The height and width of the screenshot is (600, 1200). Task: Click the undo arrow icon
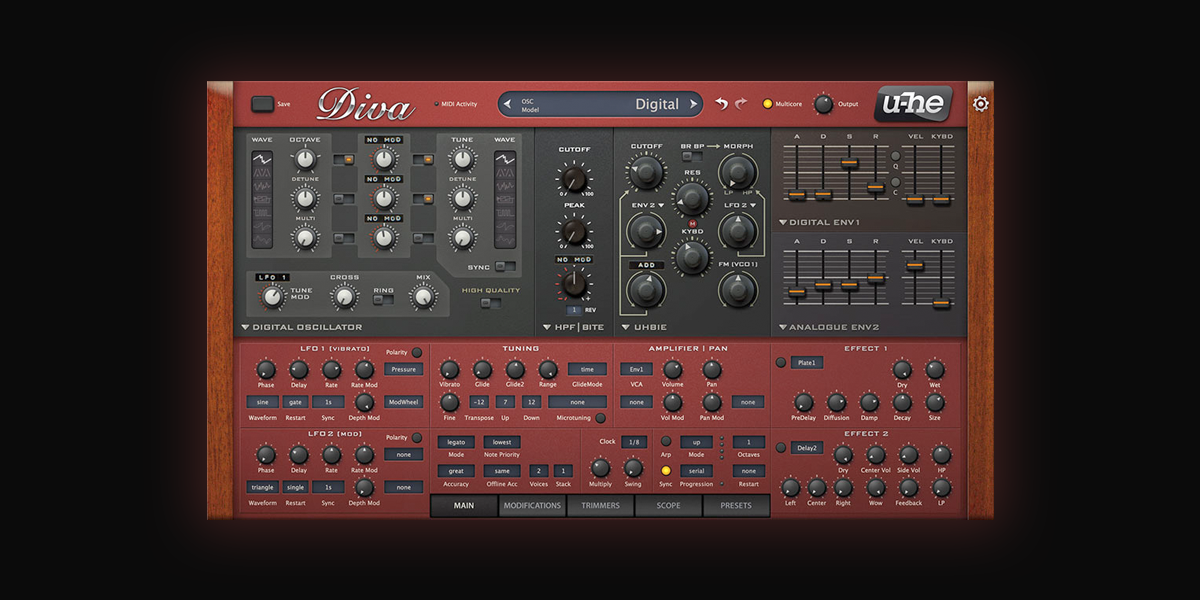(722, 103)
